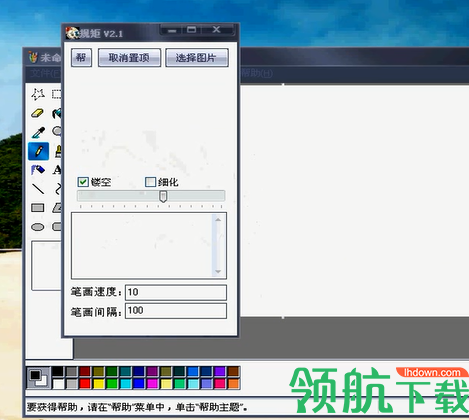Image resolution: width=469 pixels, height=420 pixels.
Task: Click the threshold slider thumb
Action: tap(163, 196)
